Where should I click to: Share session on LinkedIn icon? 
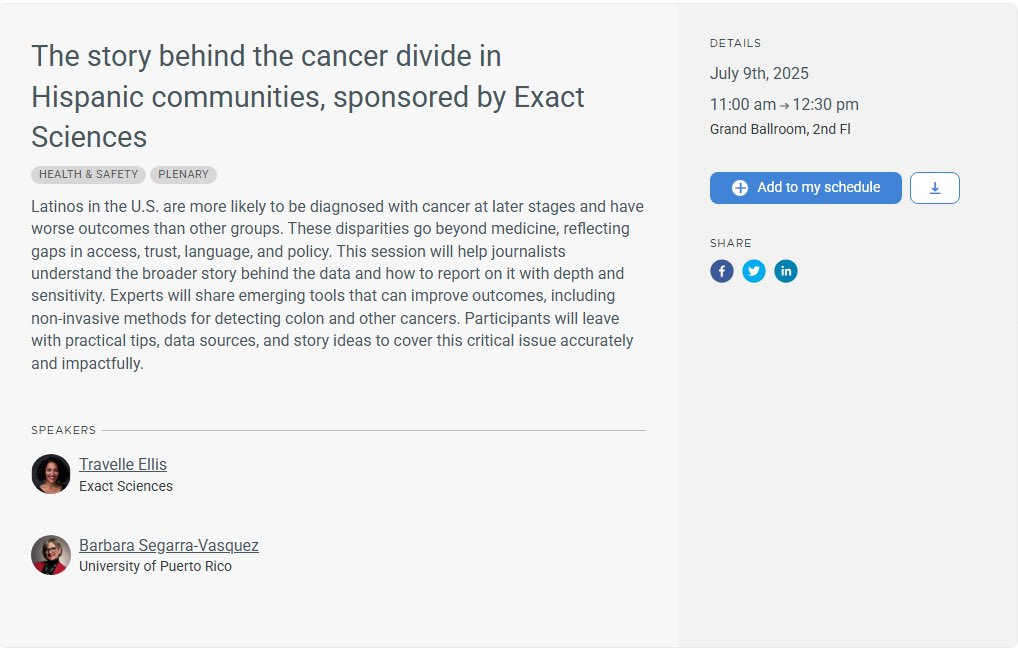pos(786,271)
